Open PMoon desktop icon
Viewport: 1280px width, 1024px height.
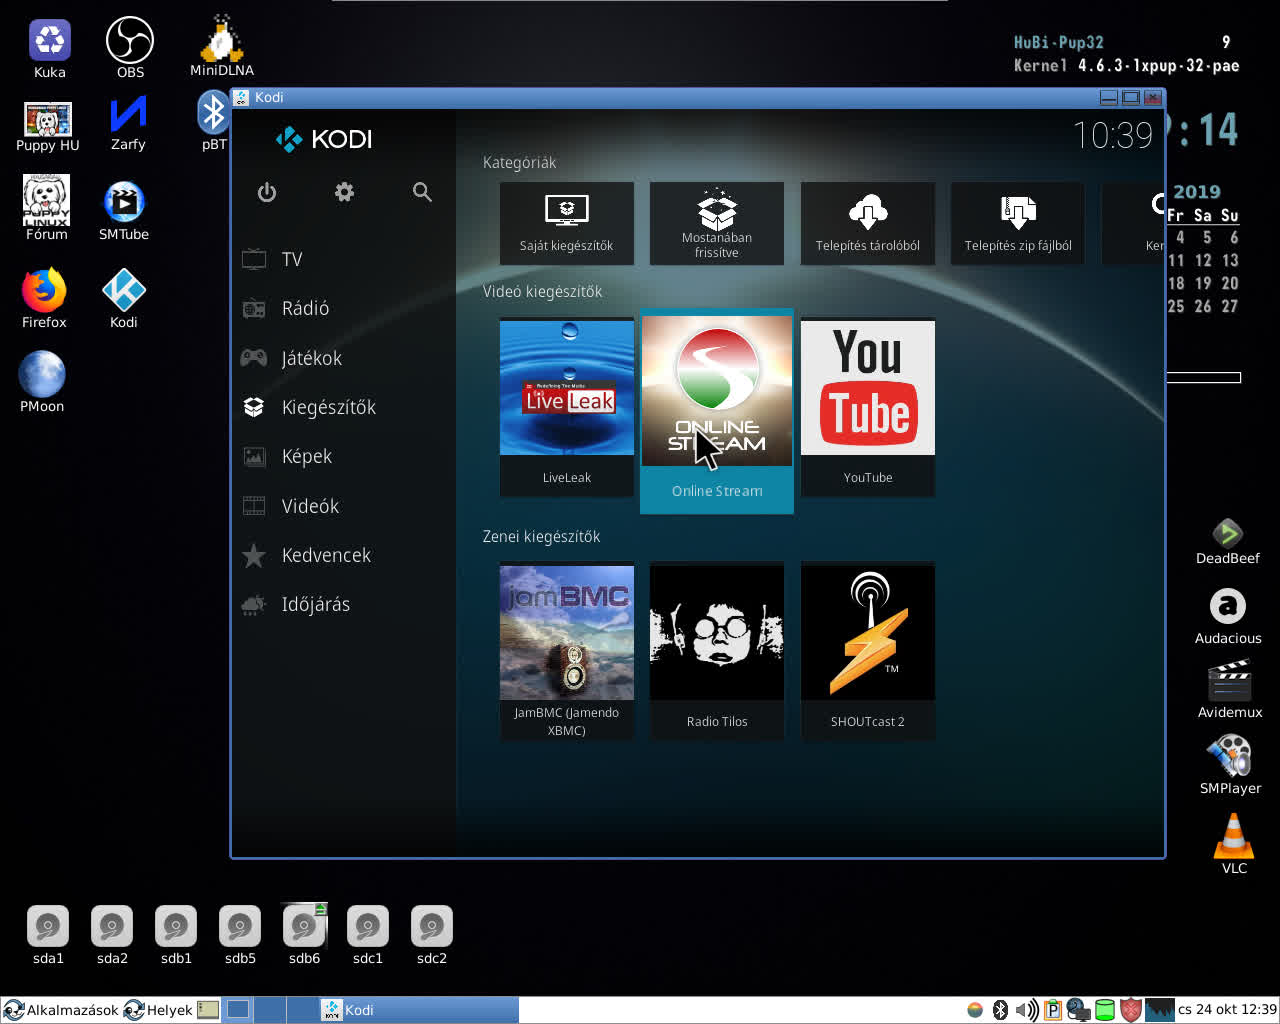click(x=42, y=381)
